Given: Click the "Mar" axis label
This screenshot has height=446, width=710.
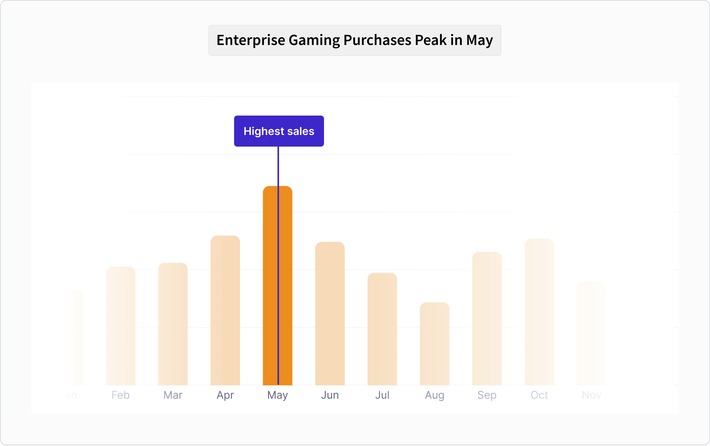Looking at the screenshot, I should tap(173, 395).
